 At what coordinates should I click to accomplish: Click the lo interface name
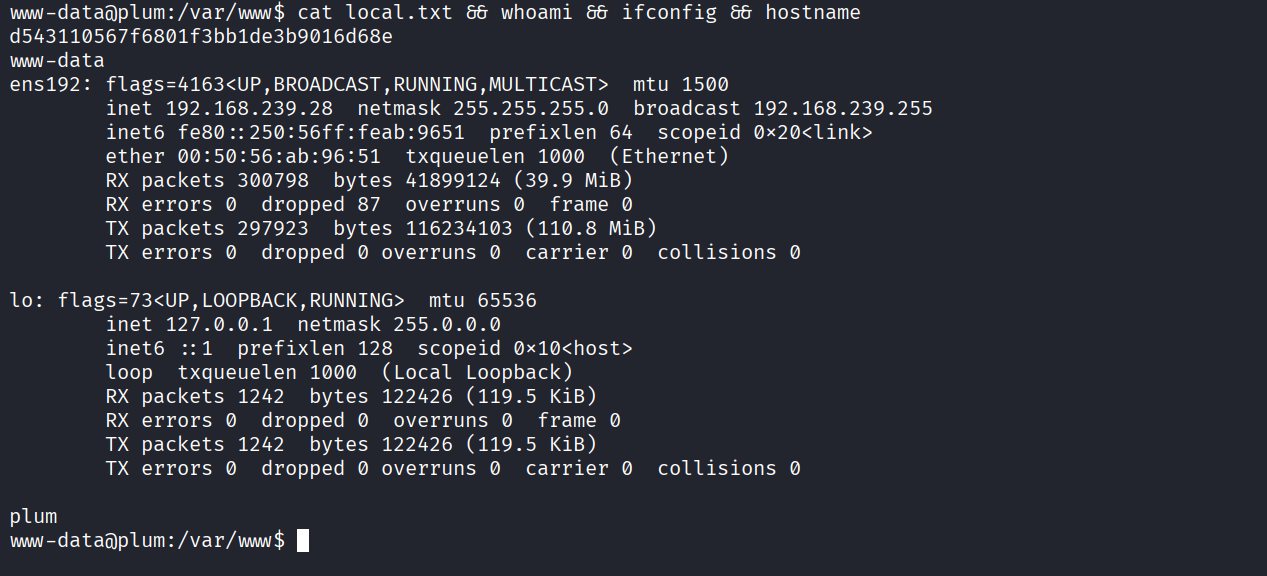point(21,301)
